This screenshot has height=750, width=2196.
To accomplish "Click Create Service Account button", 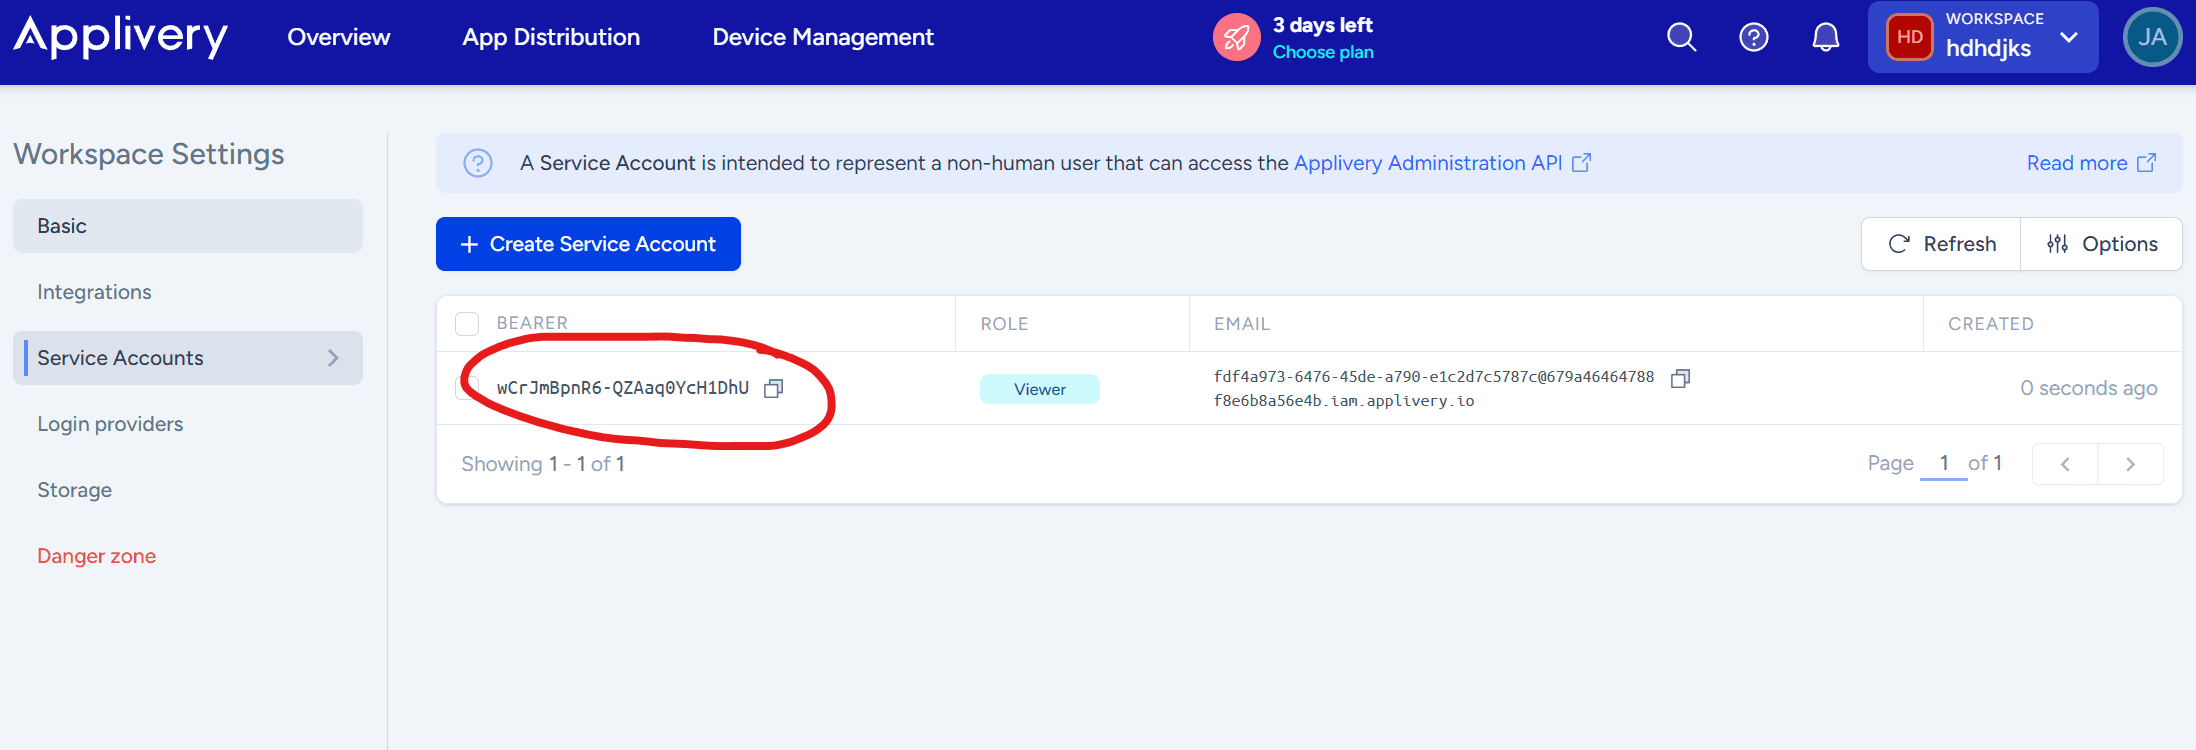I will coord(588,244).
